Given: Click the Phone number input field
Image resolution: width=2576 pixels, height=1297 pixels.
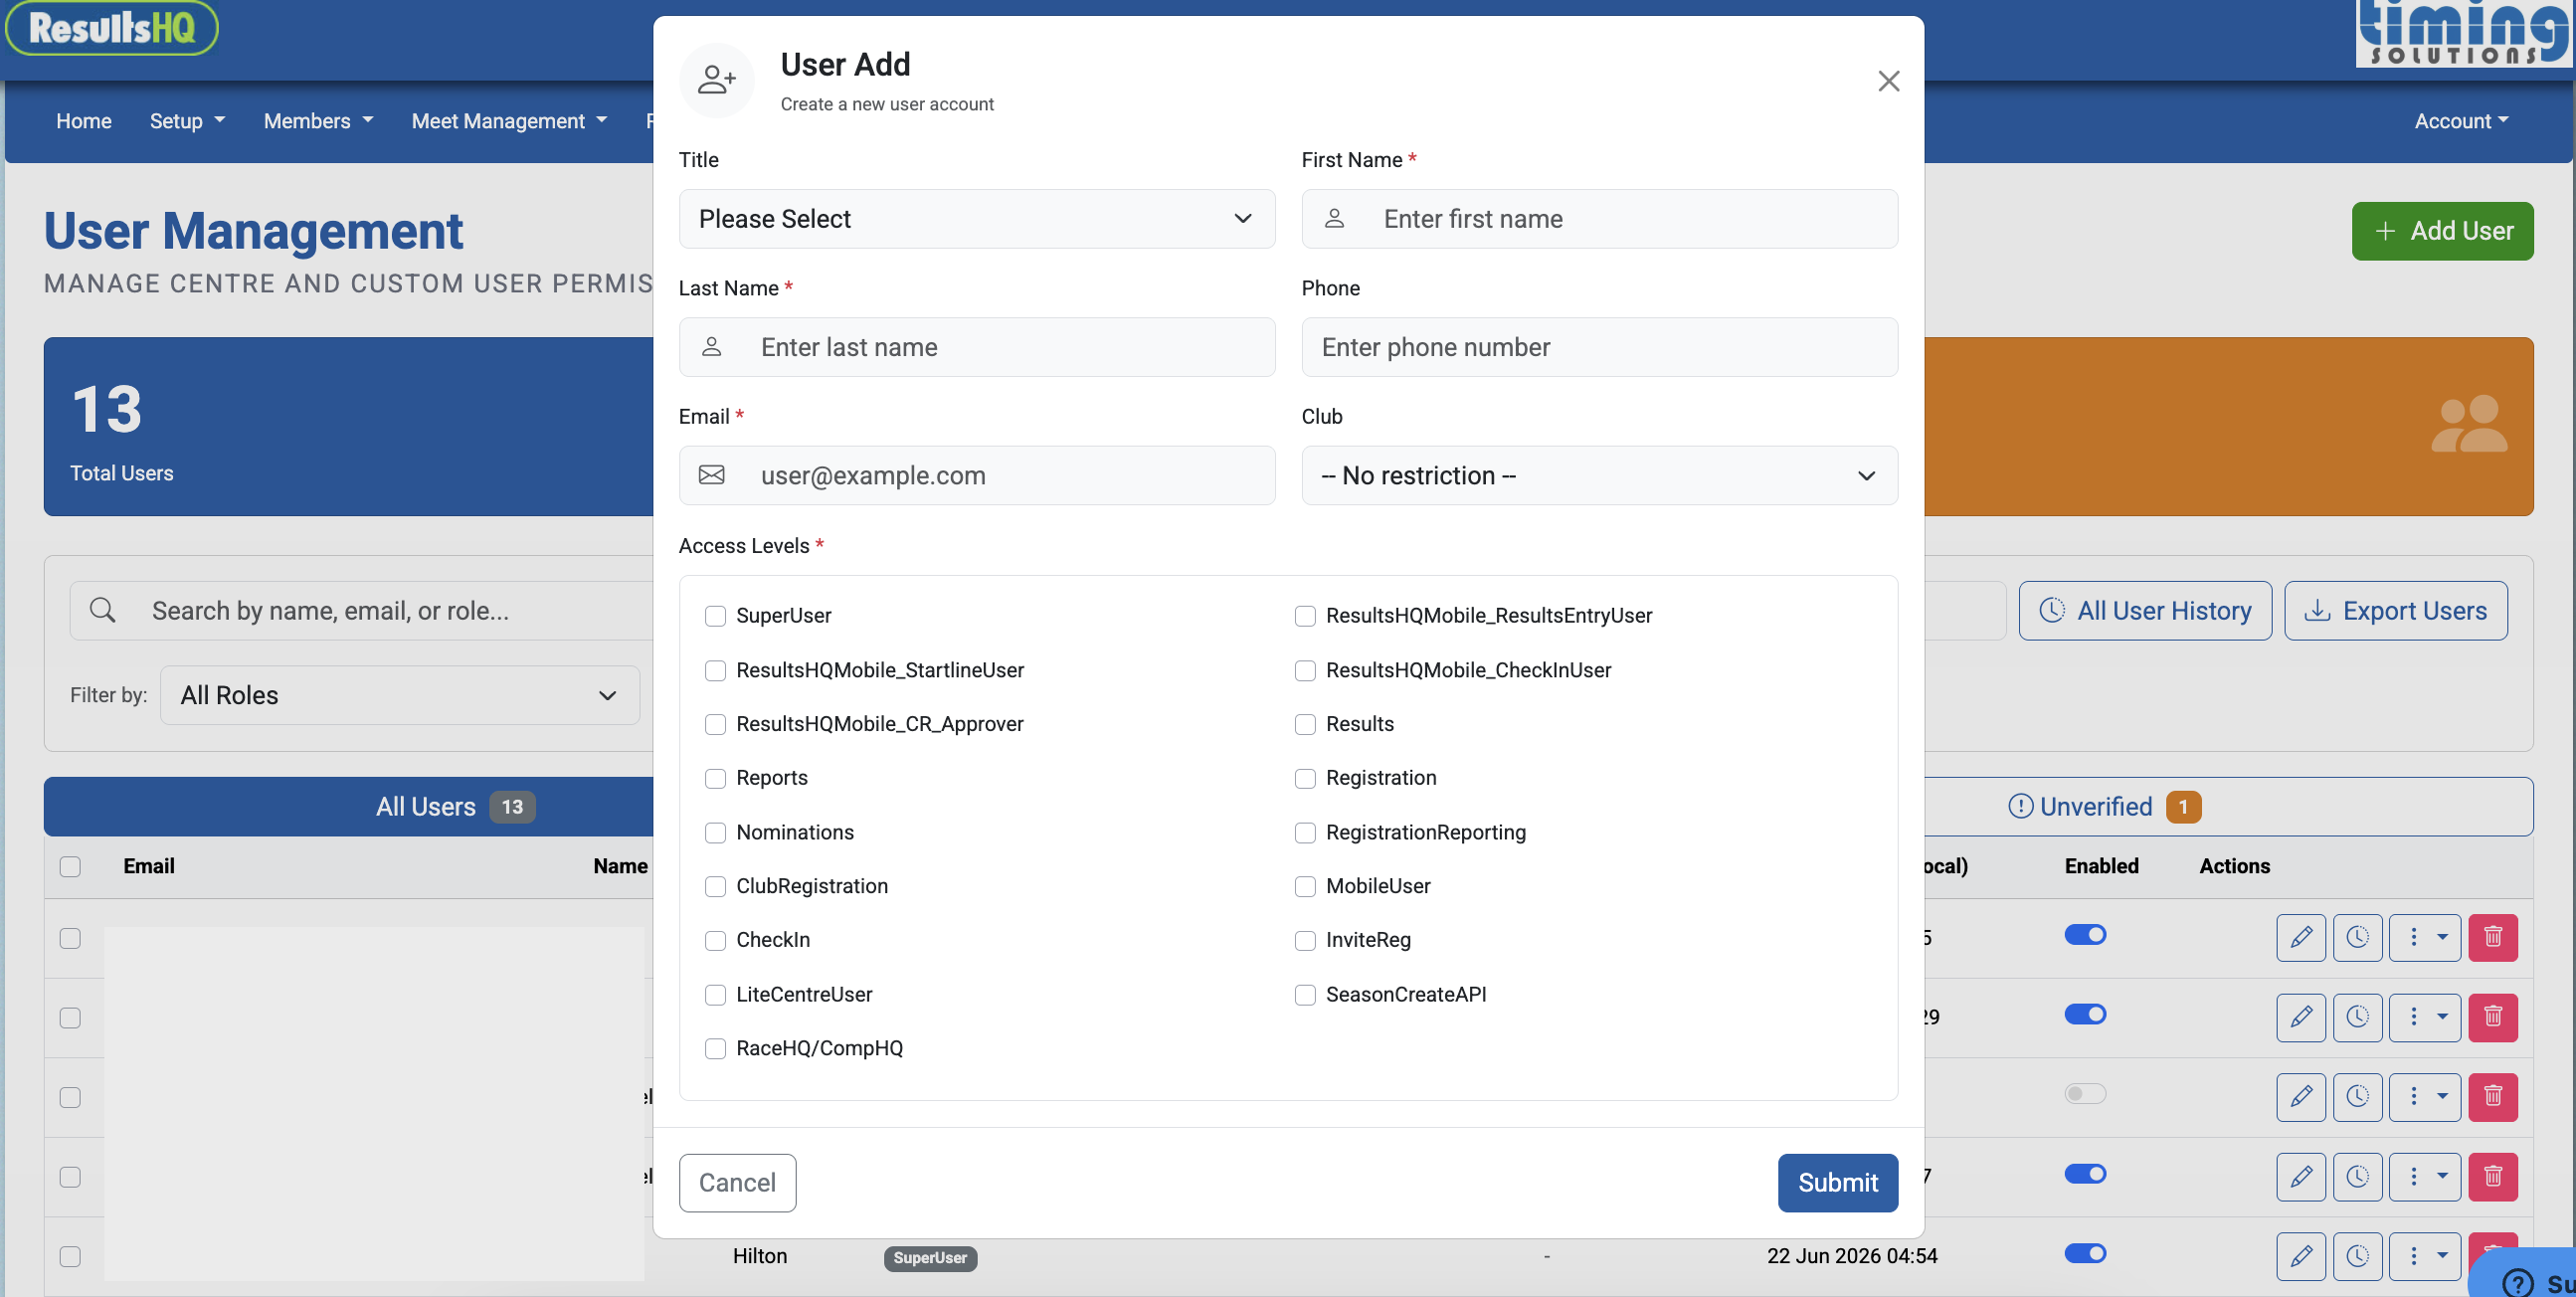Looking at the screenshot, I should 1599,347.
